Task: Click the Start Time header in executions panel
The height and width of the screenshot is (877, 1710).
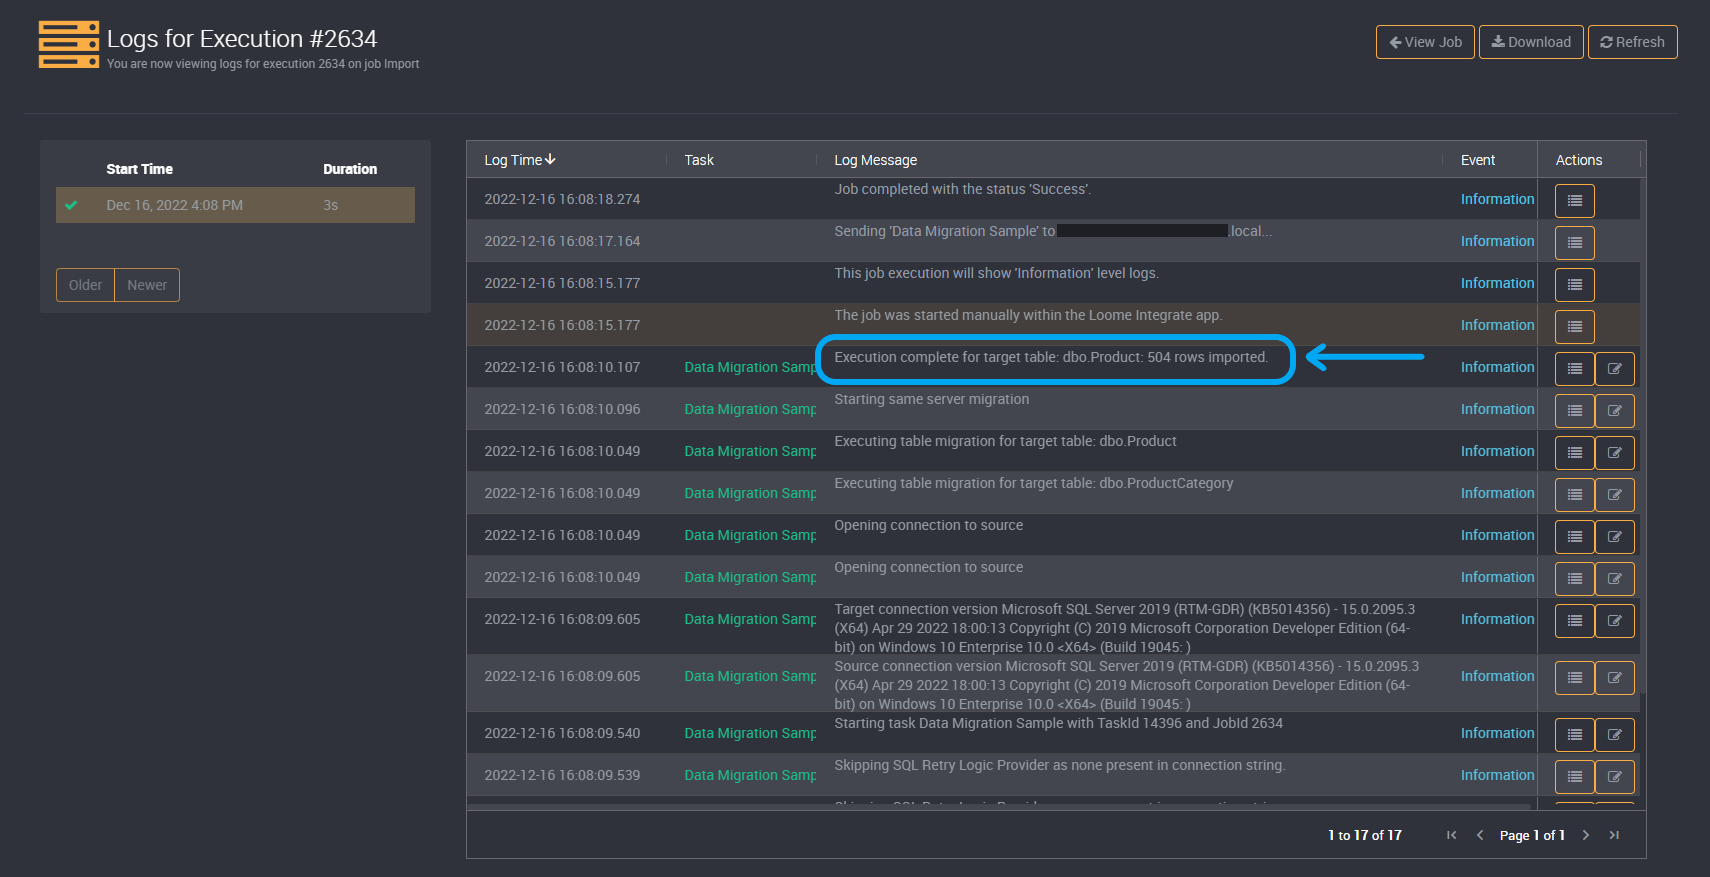Action: pyautogui.click(x=139, y=169)
